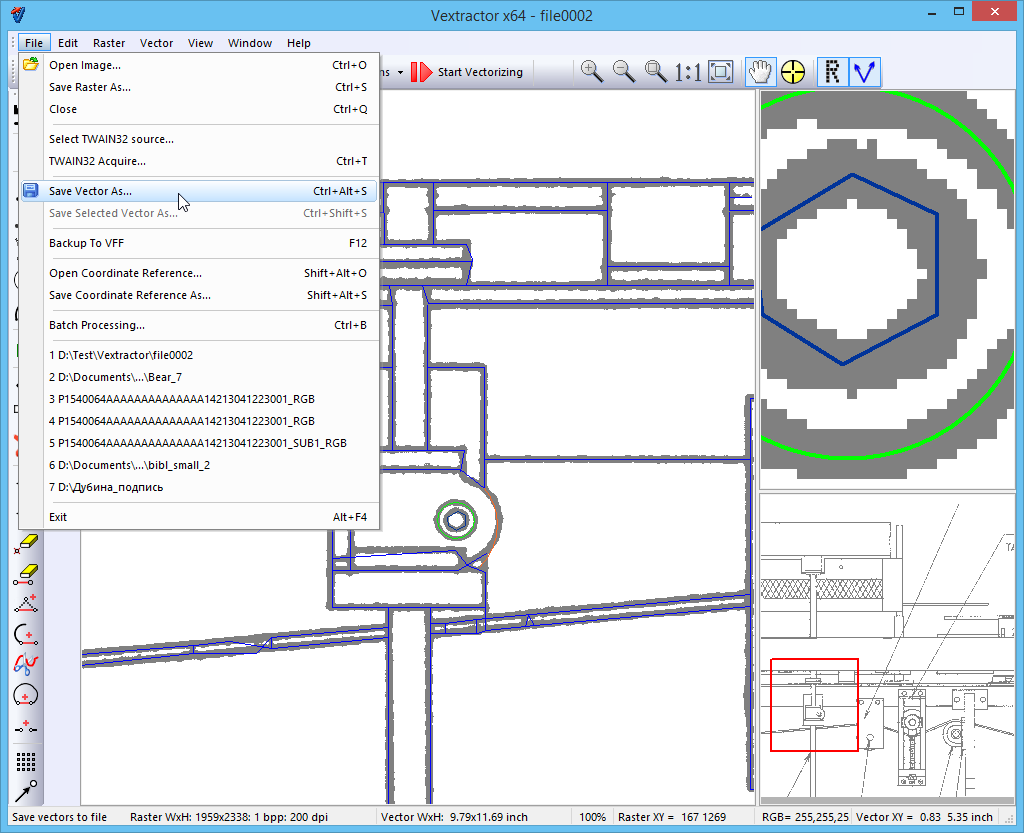The image size is (1024, 833).
Task: Click the yellow crosshair target icon
Action: coord(793,71)
